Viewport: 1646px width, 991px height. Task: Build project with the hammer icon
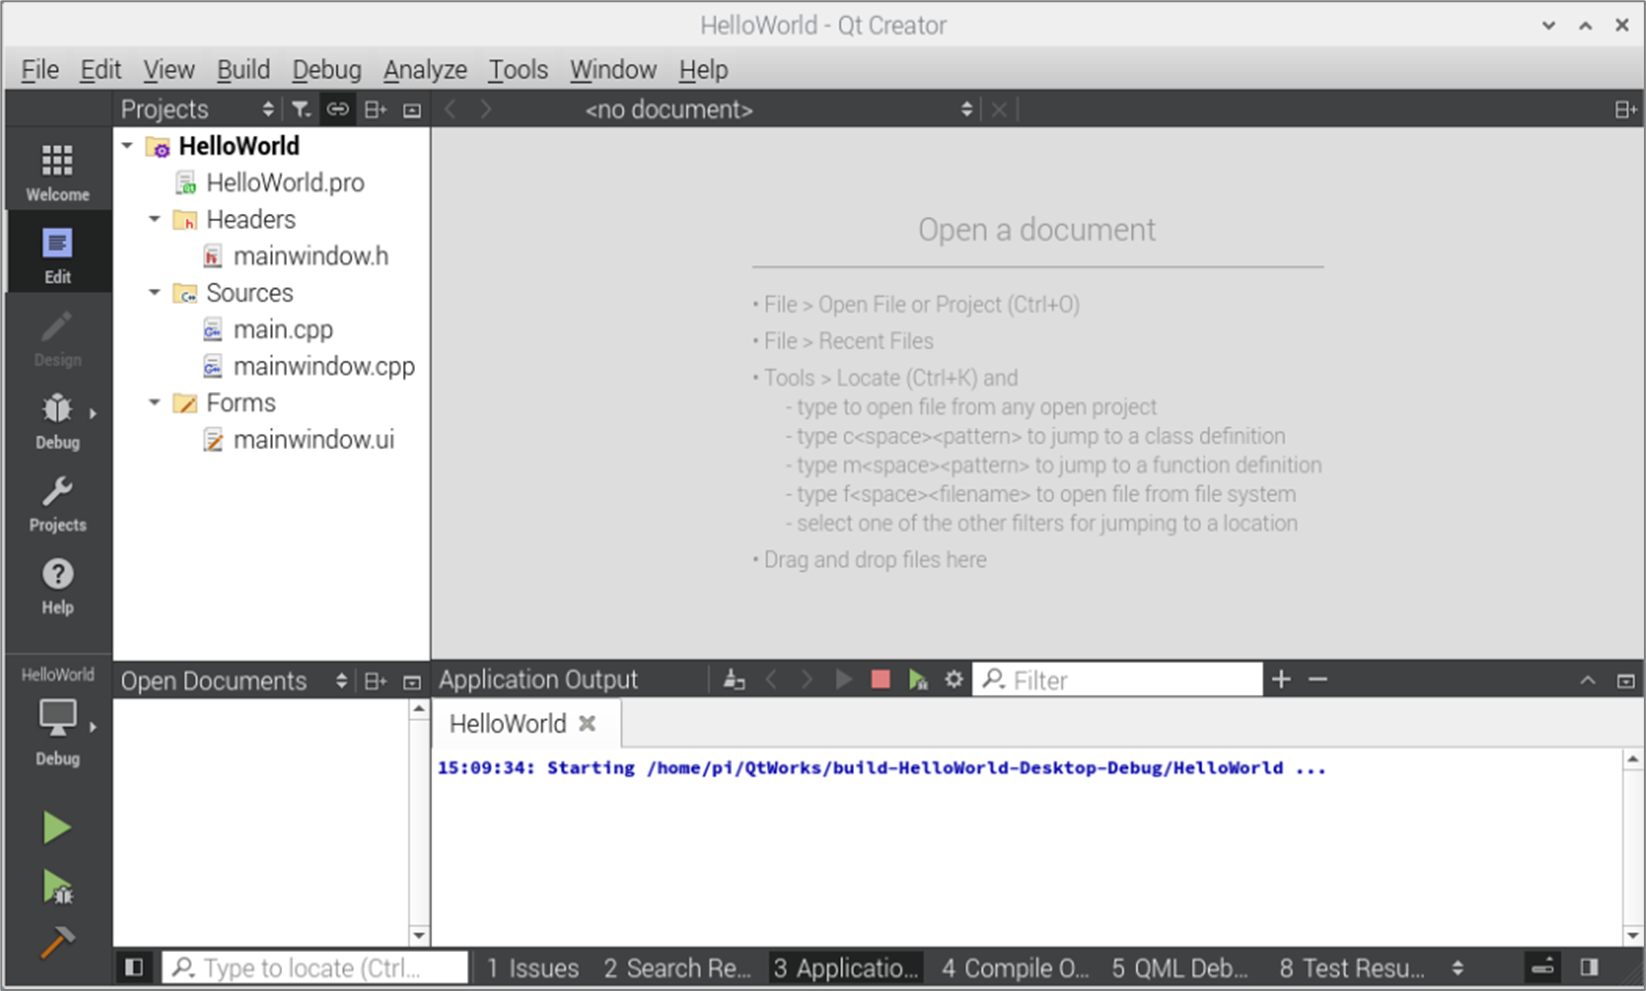[x=57, y=942]
